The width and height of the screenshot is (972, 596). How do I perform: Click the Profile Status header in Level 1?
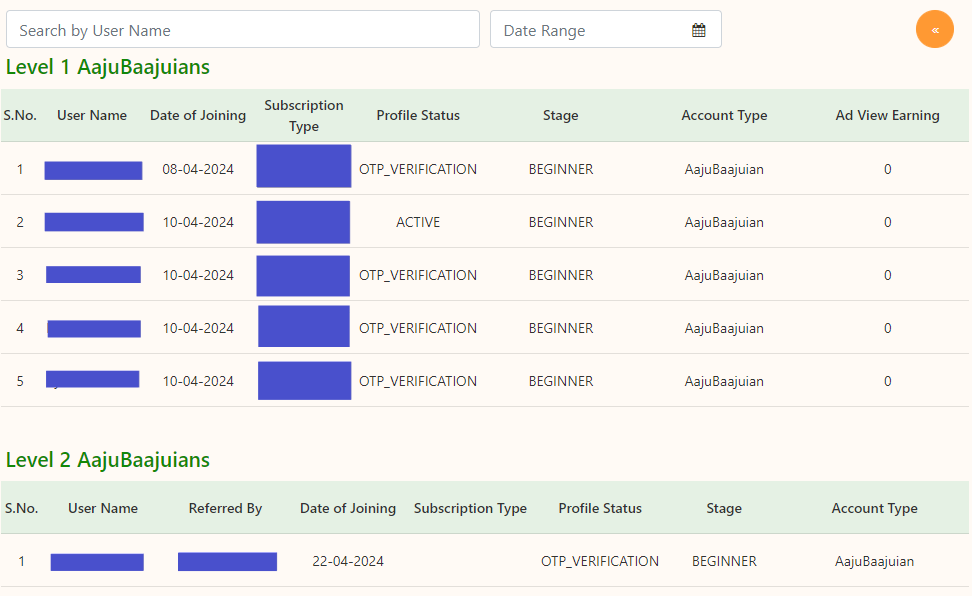tap(418, 115)
